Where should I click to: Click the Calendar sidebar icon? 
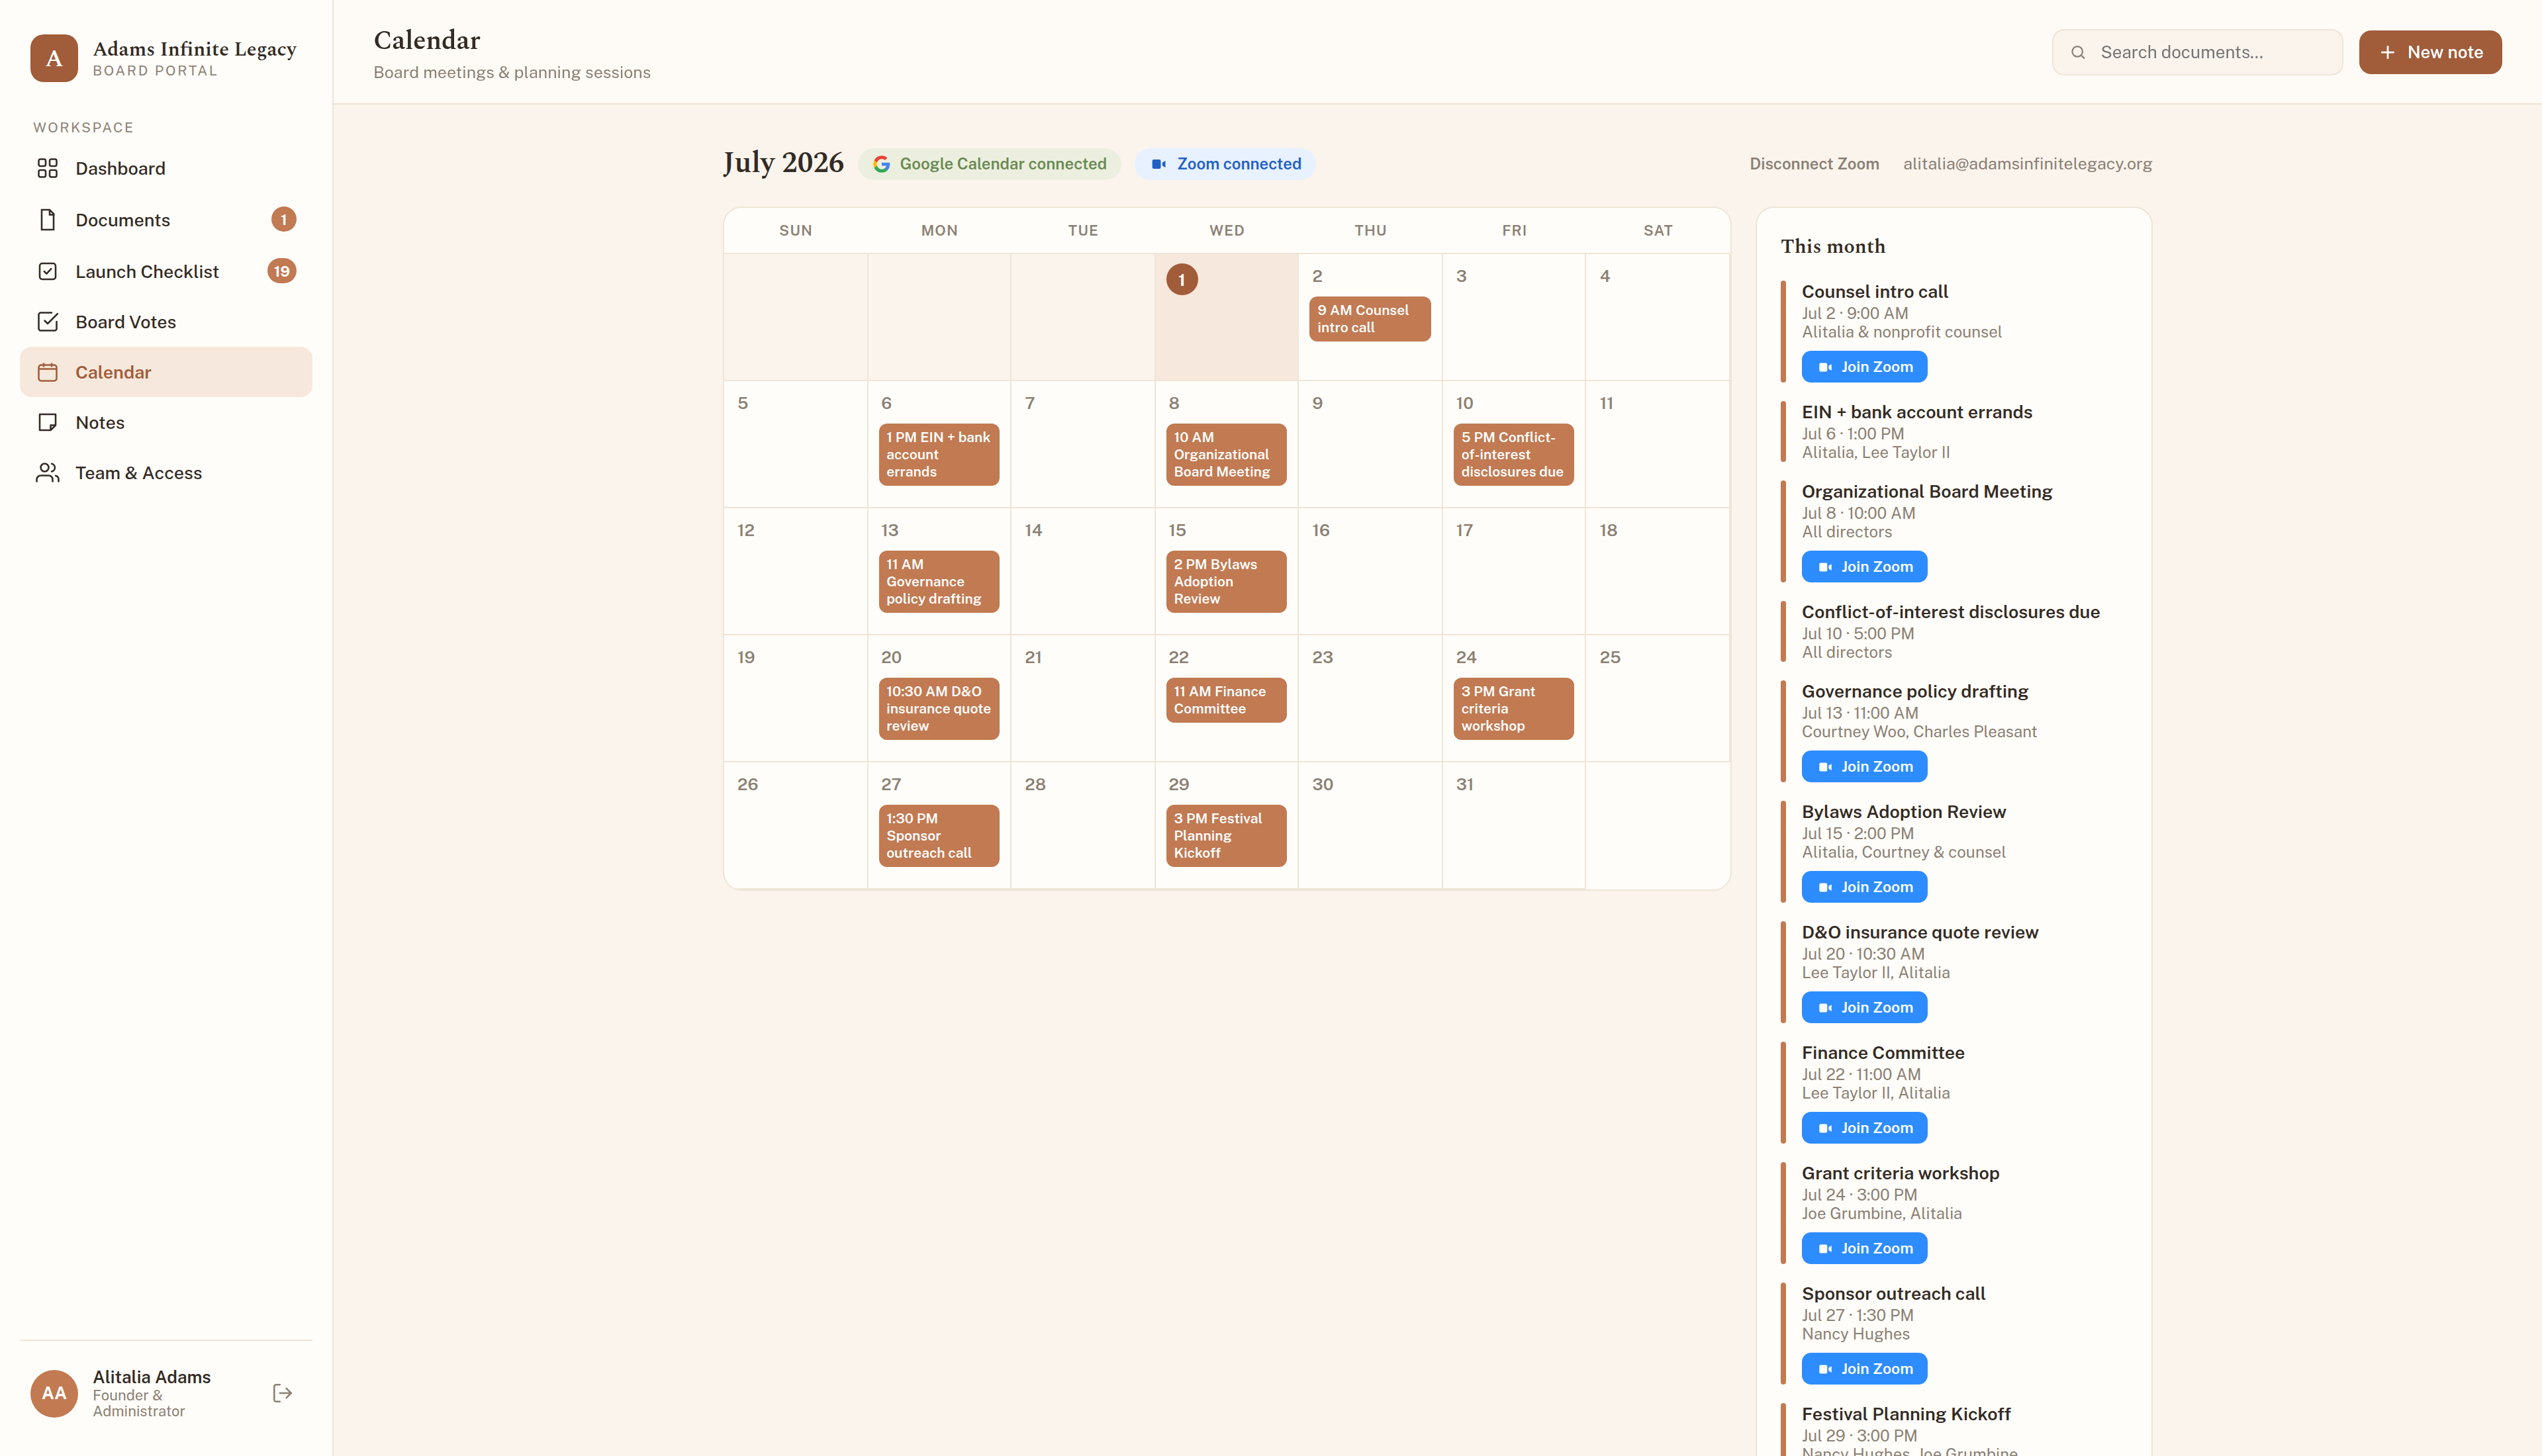pos(47,372)
